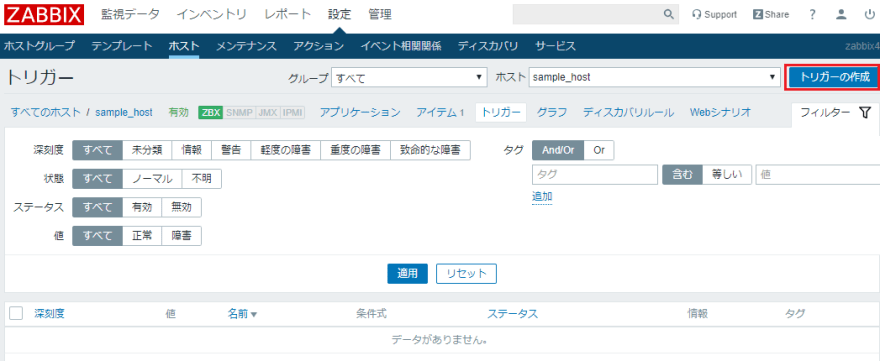Go to ディスカバリ submenu

(488, 46)
